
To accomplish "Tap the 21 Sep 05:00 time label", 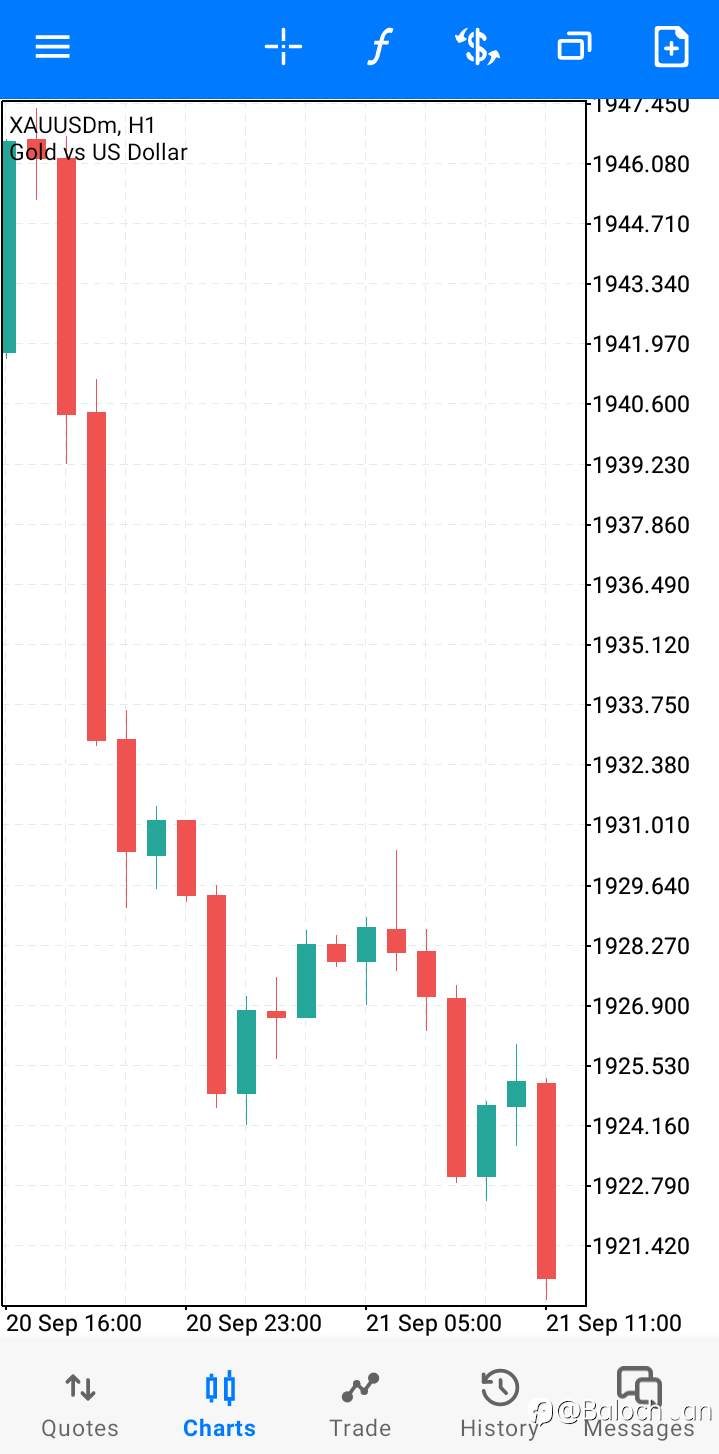I will click(x=433, y=1323).
